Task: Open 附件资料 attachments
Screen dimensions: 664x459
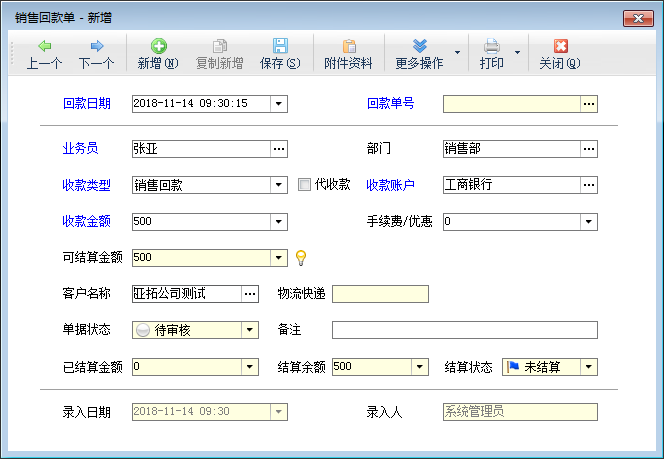Action: pos(348,46)
